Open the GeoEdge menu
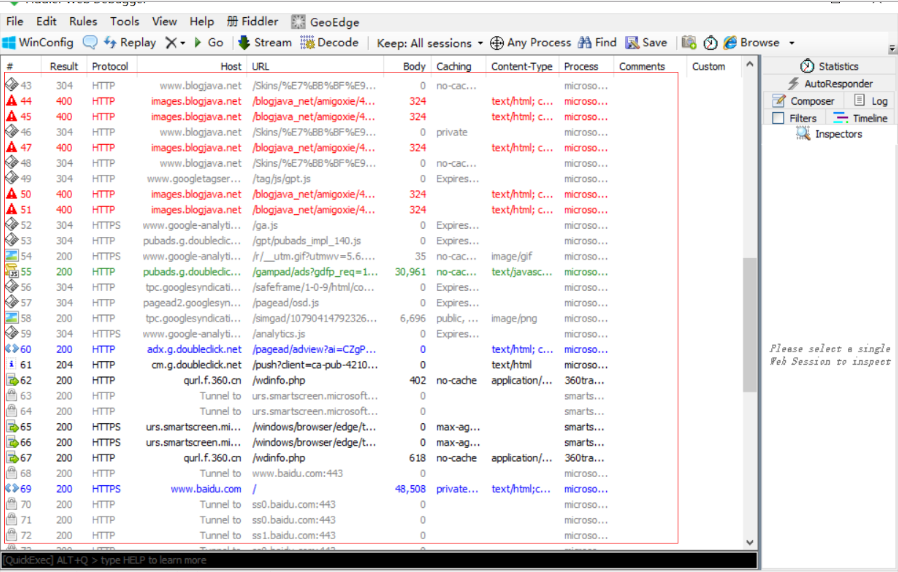Screen dimensions: 898x572 pyautogui.click(x=325, y=22)
